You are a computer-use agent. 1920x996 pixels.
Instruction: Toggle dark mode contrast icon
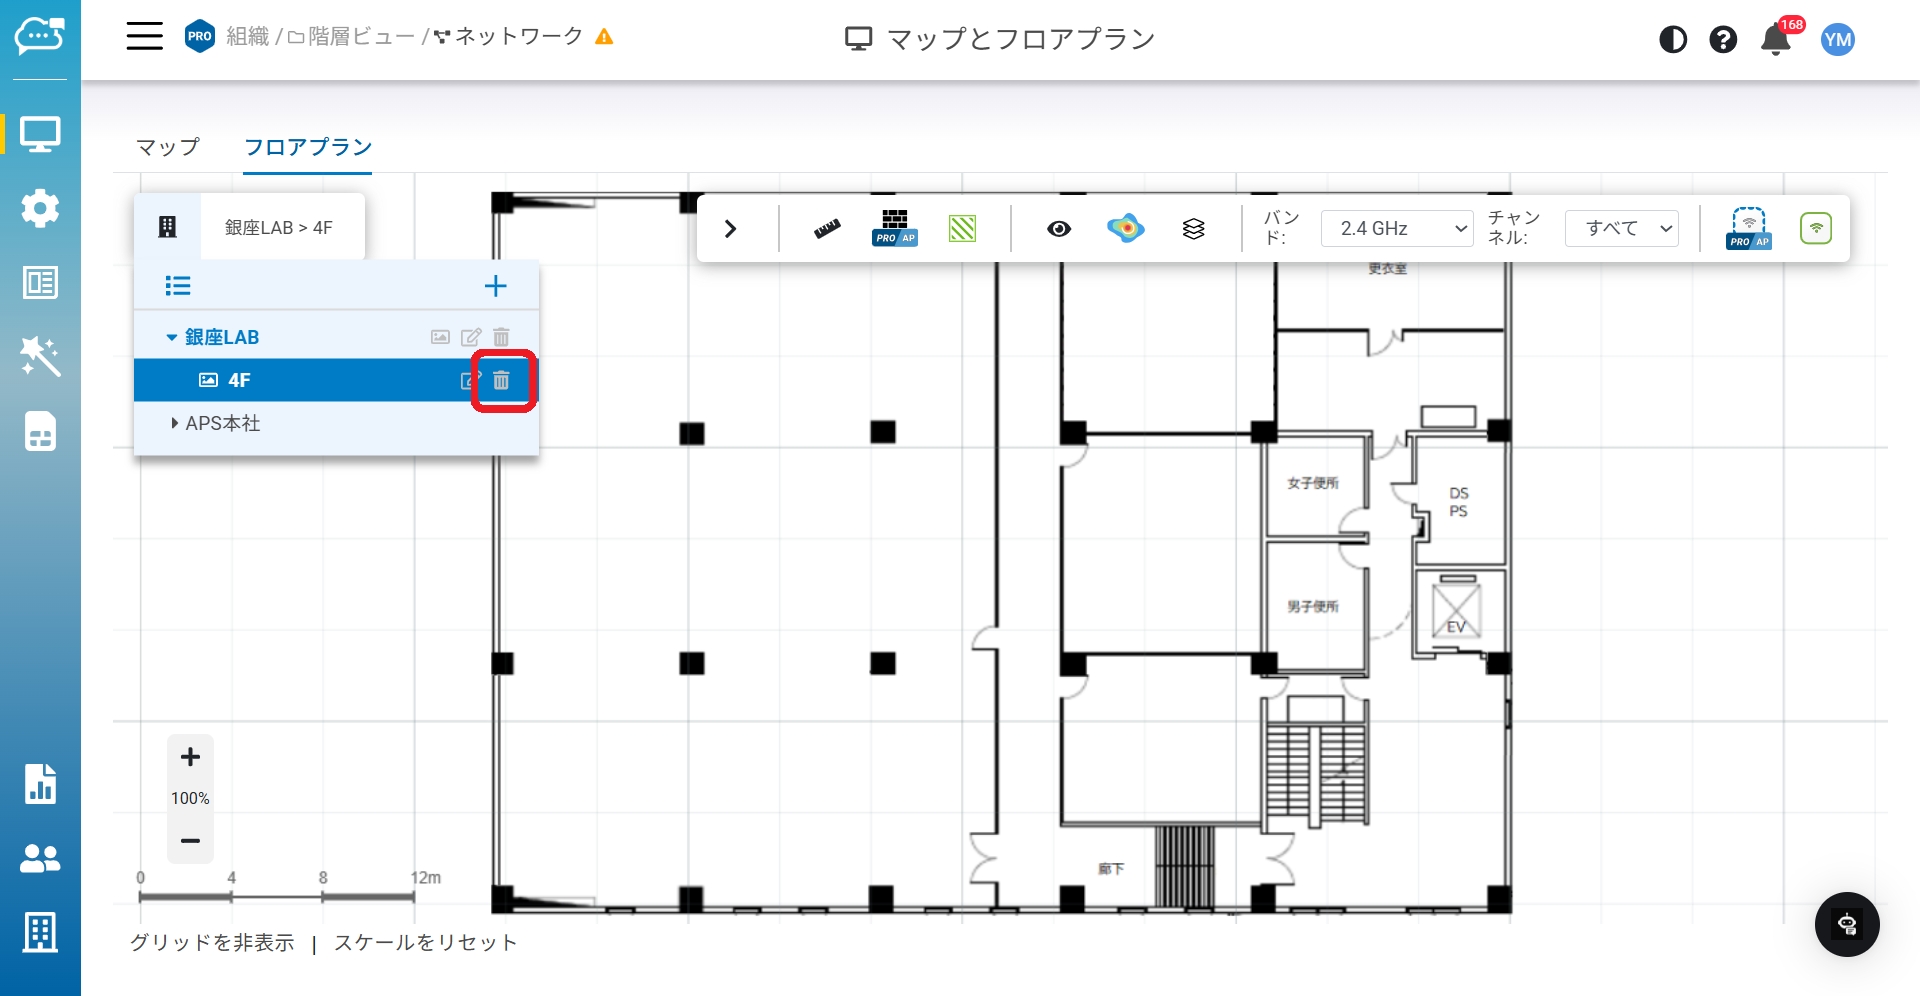pyautogui.click(x=1673, y=40)
